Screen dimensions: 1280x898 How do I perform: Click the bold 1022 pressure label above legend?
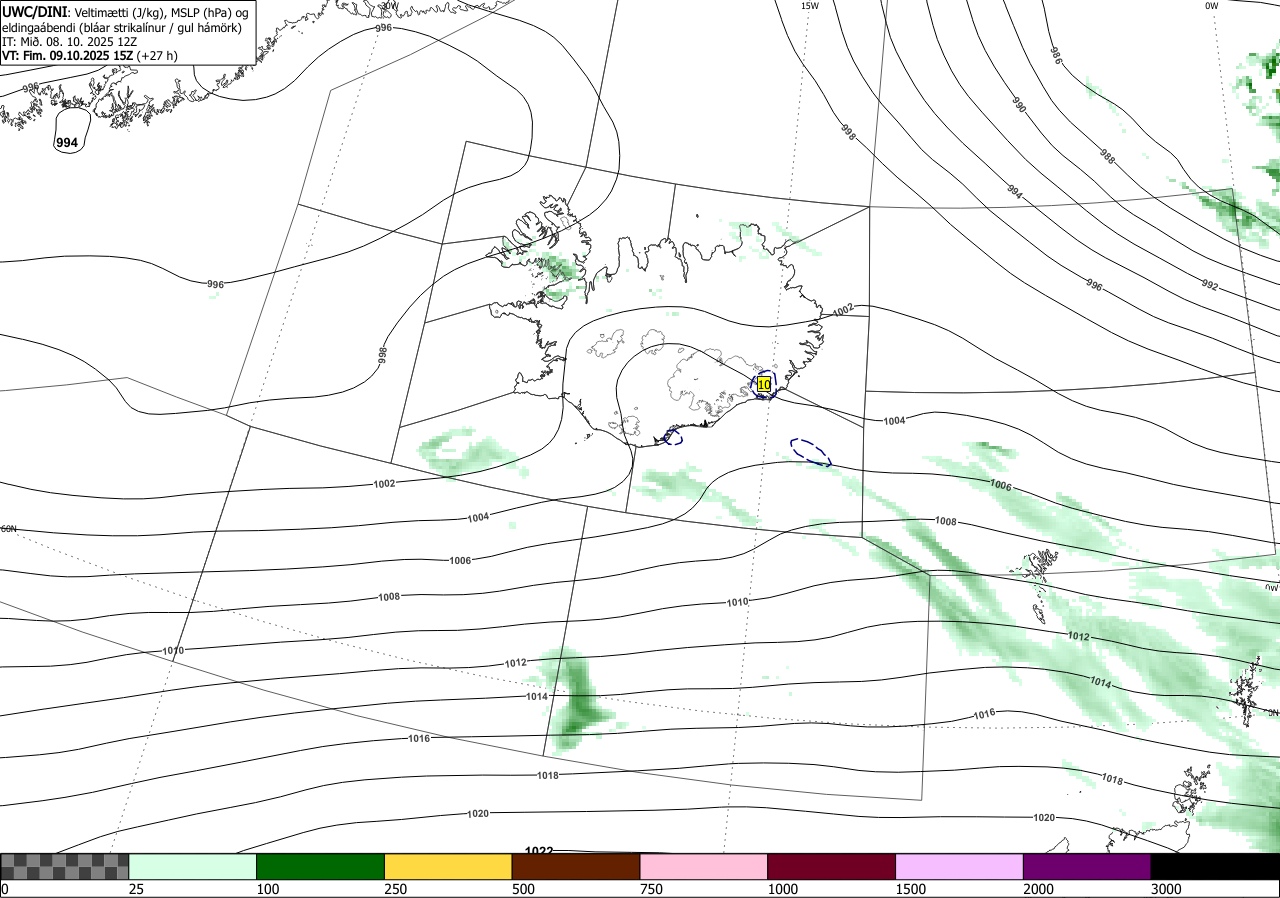539,851
